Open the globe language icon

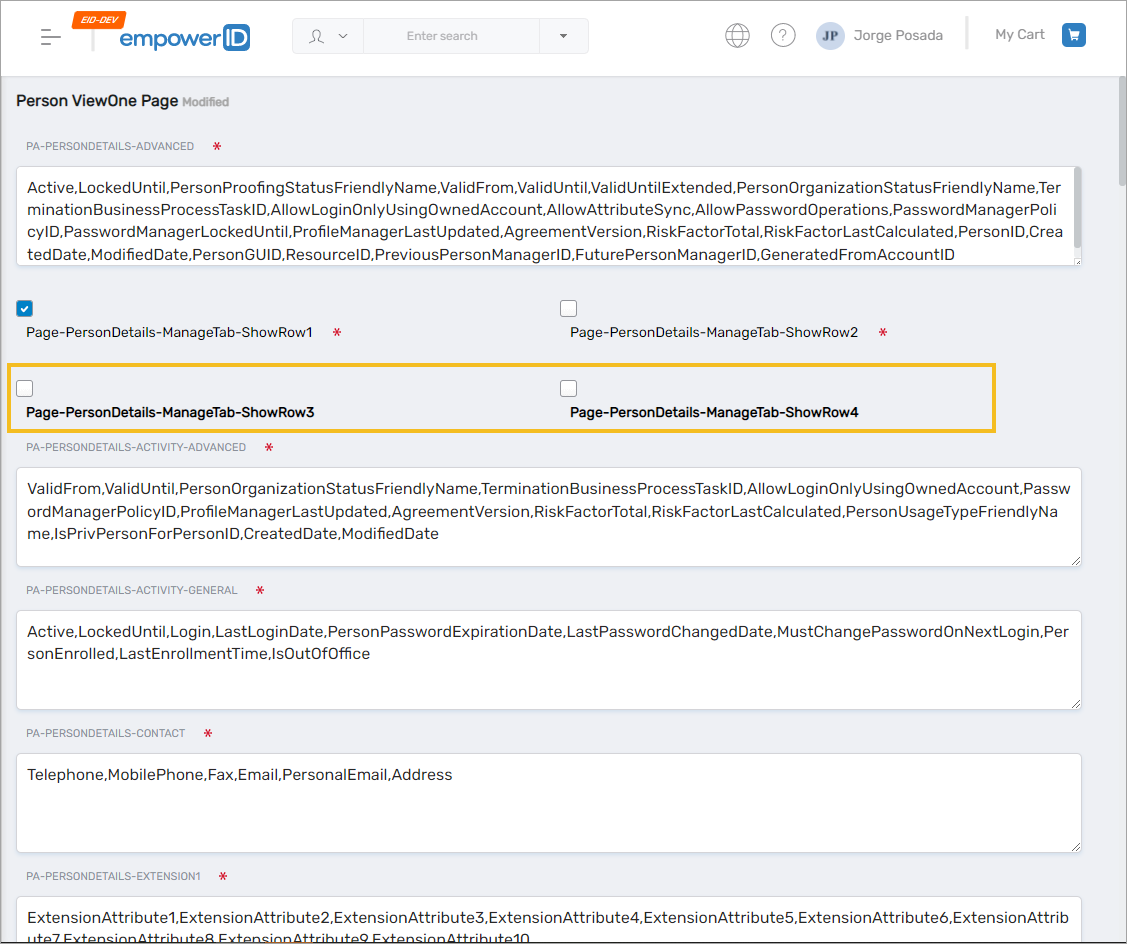coord(737,34)
